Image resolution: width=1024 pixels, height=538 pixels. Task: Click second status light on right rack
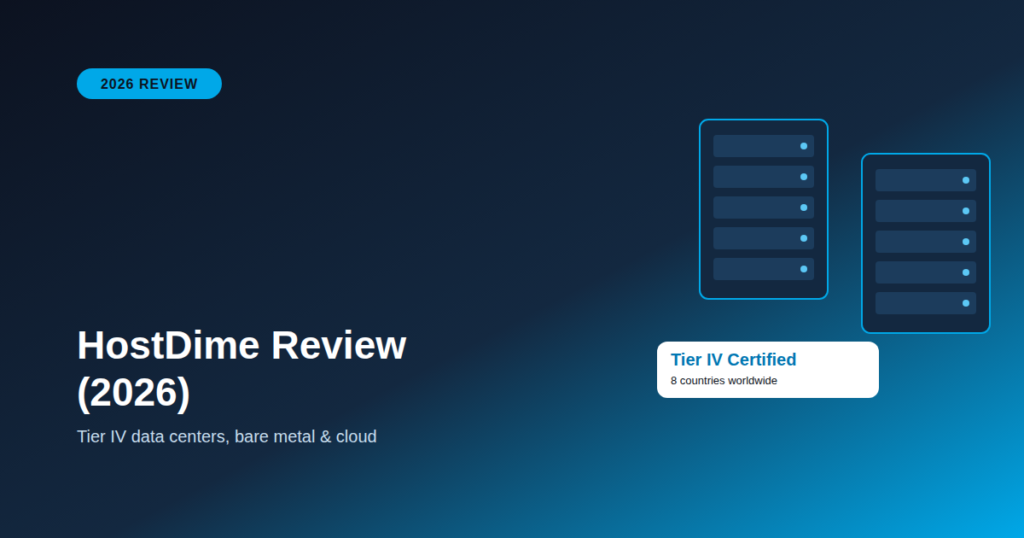click(x=966, y=211)
